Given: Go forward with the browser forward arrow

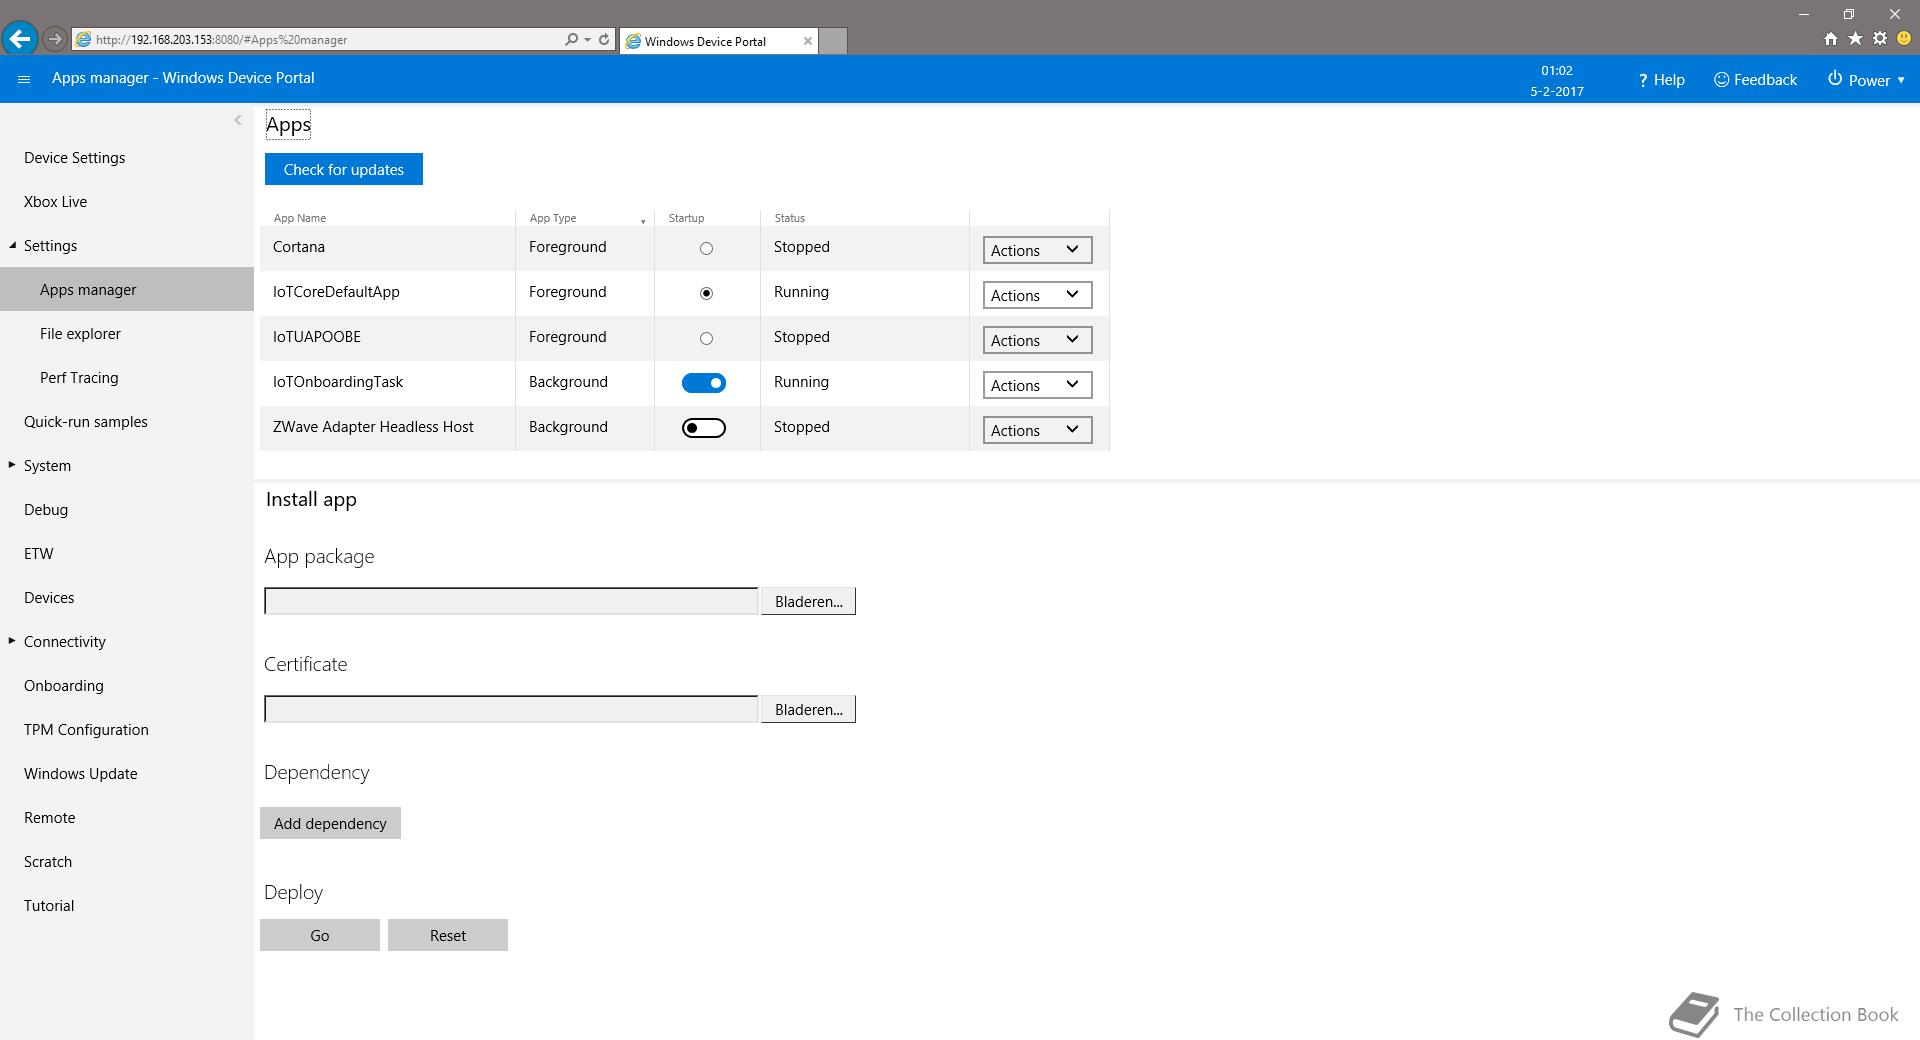Looking at the screenshot, I should 55,39.
